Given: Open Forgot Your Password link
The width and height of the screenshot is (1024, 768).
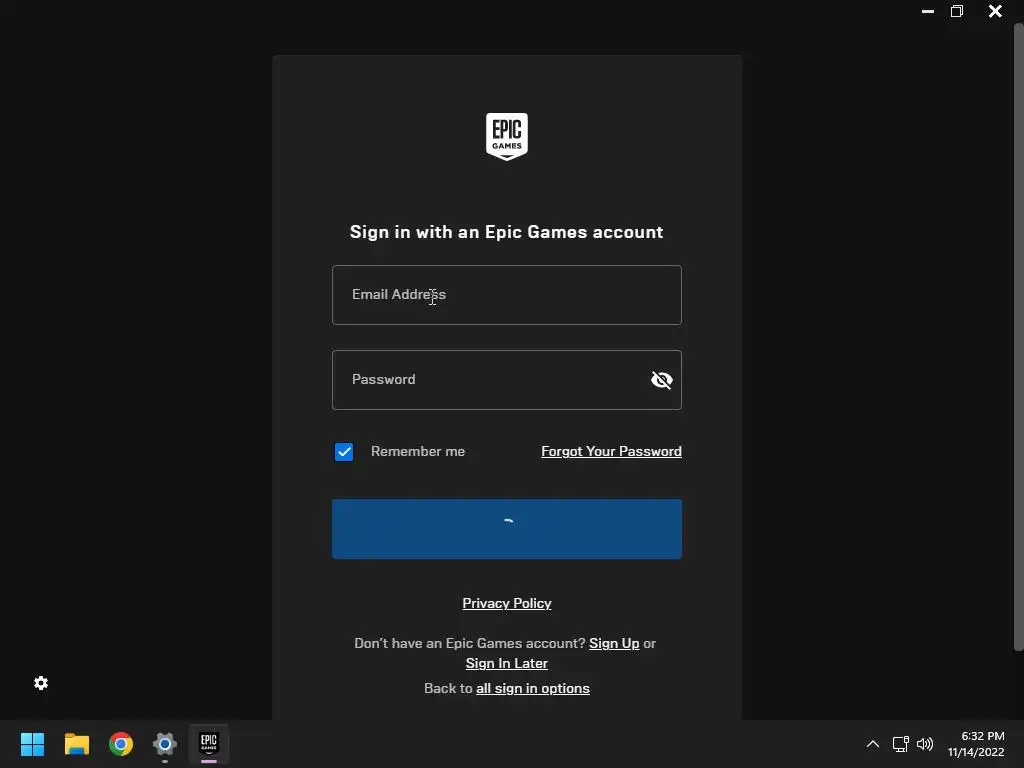Looking at the screenshot, I should pos(611,451).
